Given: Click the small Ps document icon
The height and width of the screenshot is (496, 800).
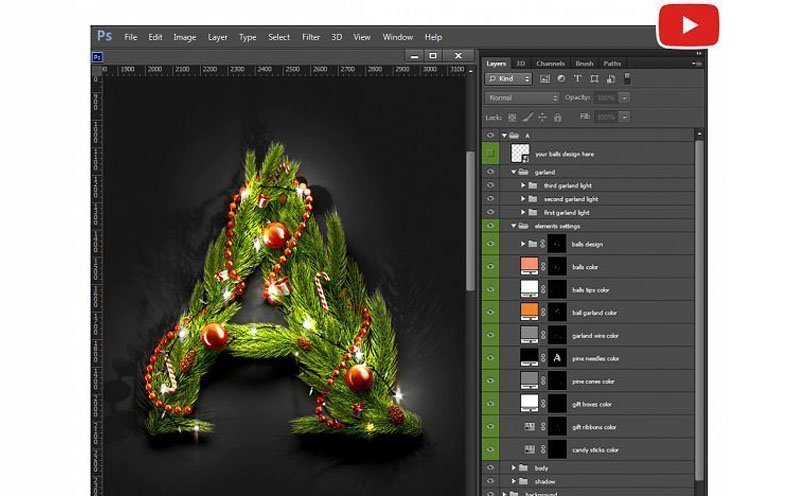Looking at the screenshot, I should click(97, 57).
